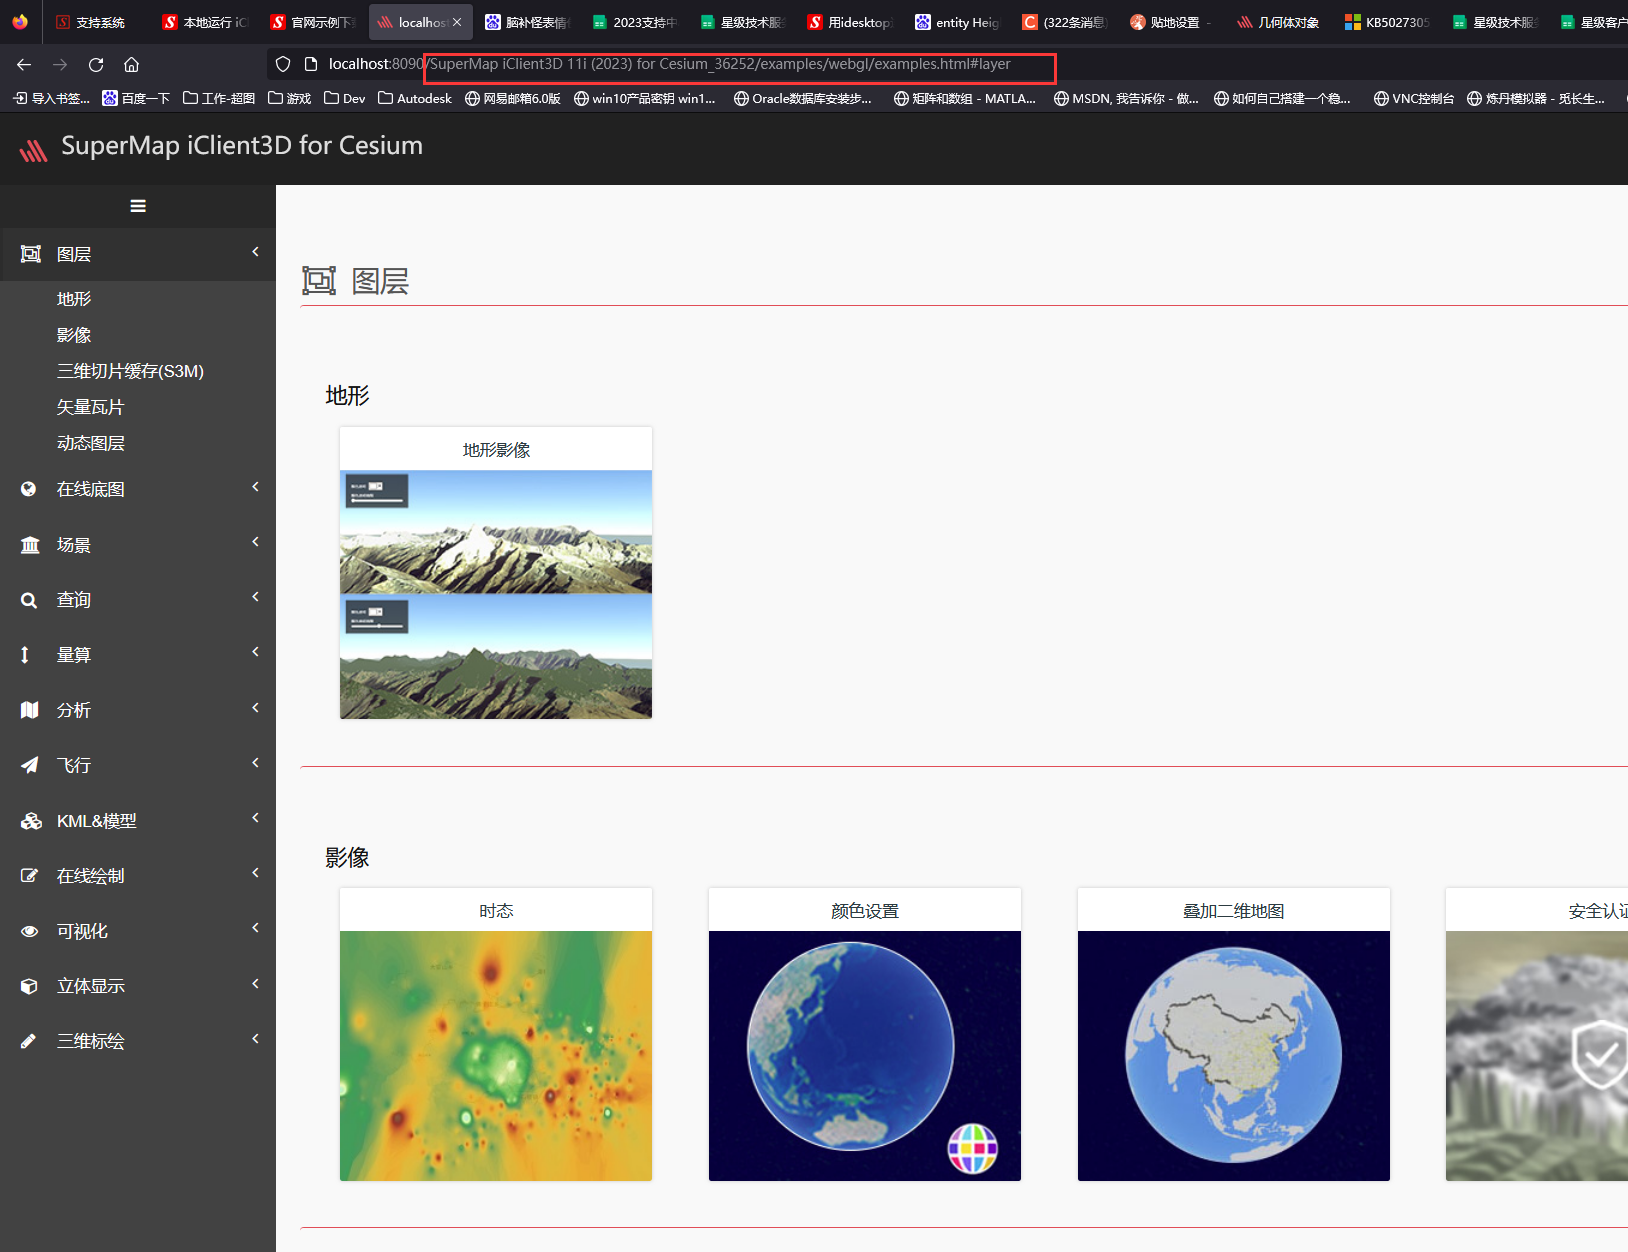The width and height of the screenshot is (1628, 1252).
Task: Click the SuperMap red logo icon
Action: (33, 149)
